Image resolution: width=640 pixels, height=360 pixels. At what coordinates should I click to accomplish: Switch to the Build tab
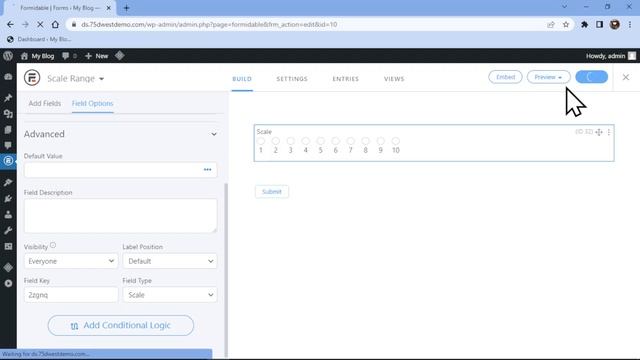pyautogui.click(x=242, y=79)
